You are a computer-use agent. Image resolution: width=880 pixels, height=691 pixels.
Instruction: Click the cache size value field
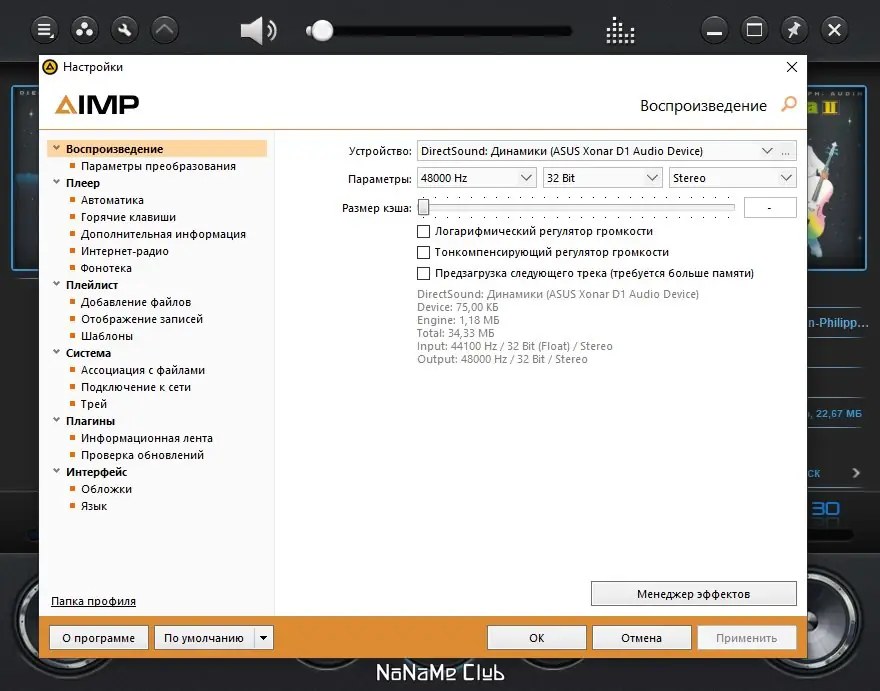[770, 208]
